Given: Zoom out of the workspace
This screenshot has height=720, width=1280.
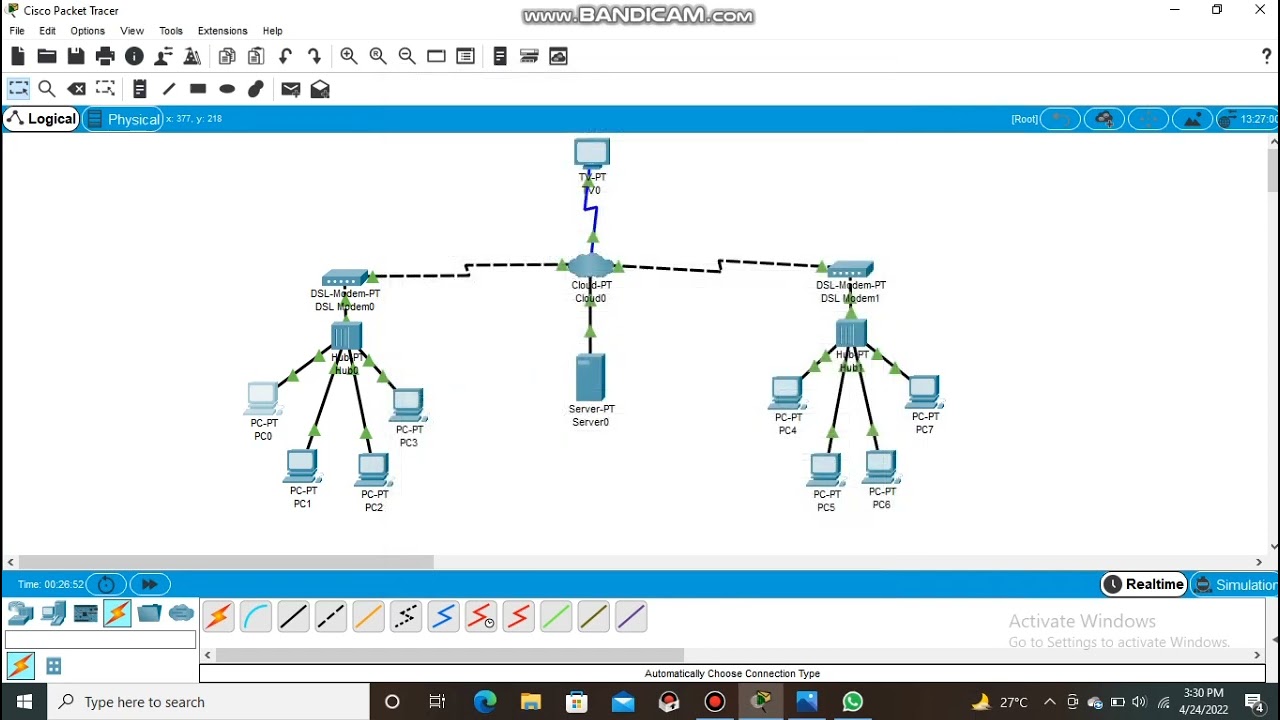Looking at the screenshot, I should (x=407, y=57).
